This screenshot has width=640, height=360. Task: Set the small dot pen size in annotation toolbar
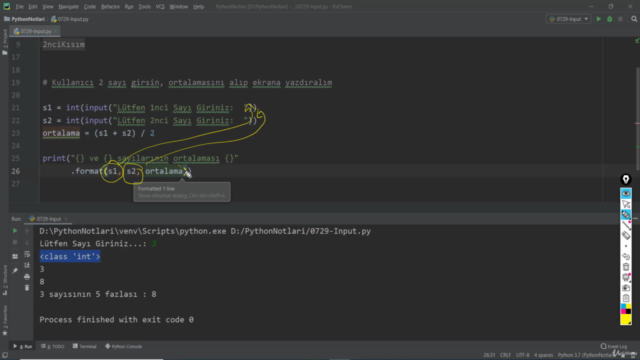tap(626, 246)
